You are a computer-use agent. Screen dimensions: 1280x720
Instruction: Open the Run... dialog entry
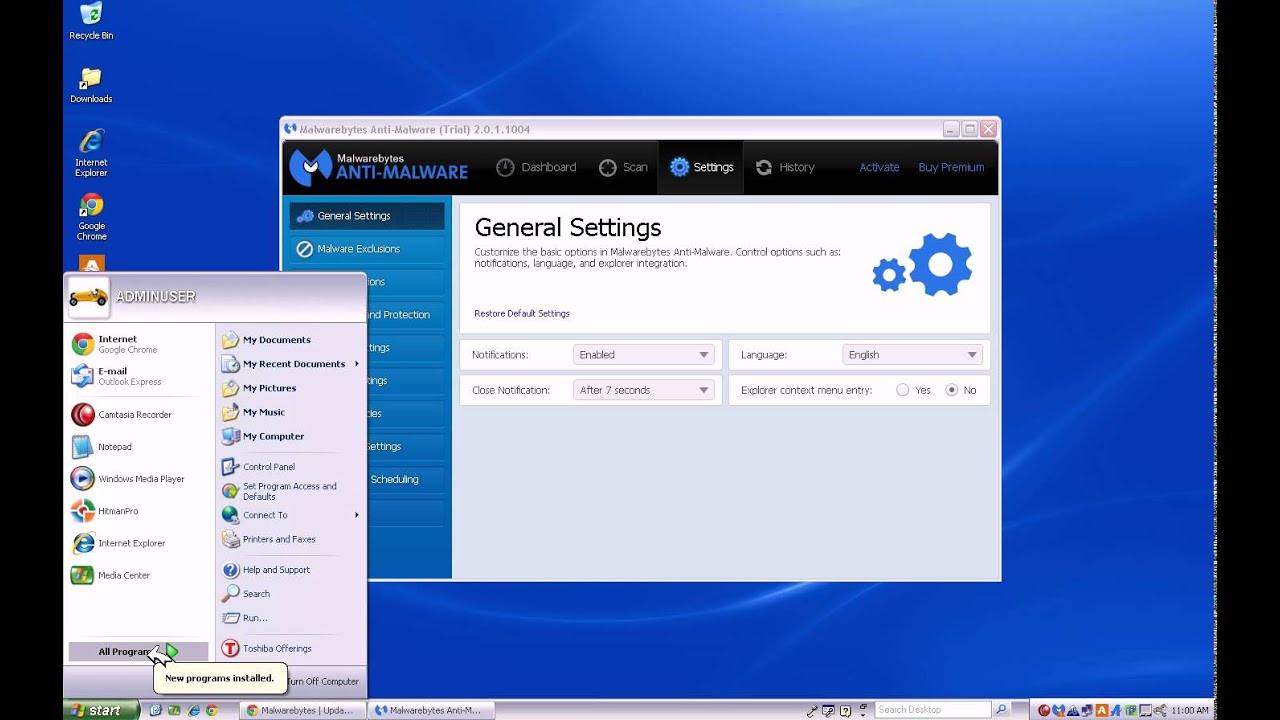point(290,617)
